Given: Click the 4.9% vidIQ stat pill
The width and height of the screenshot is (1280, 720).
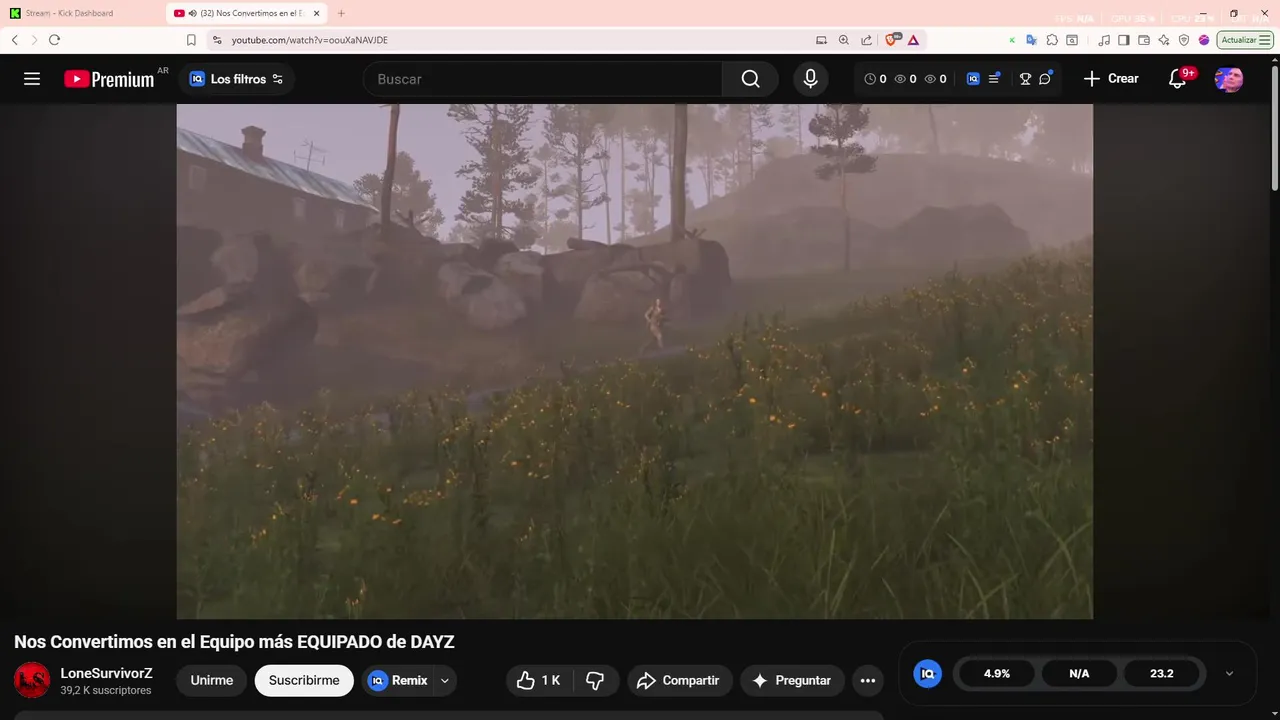Looking at the screenshot, I should click(997, 673).
